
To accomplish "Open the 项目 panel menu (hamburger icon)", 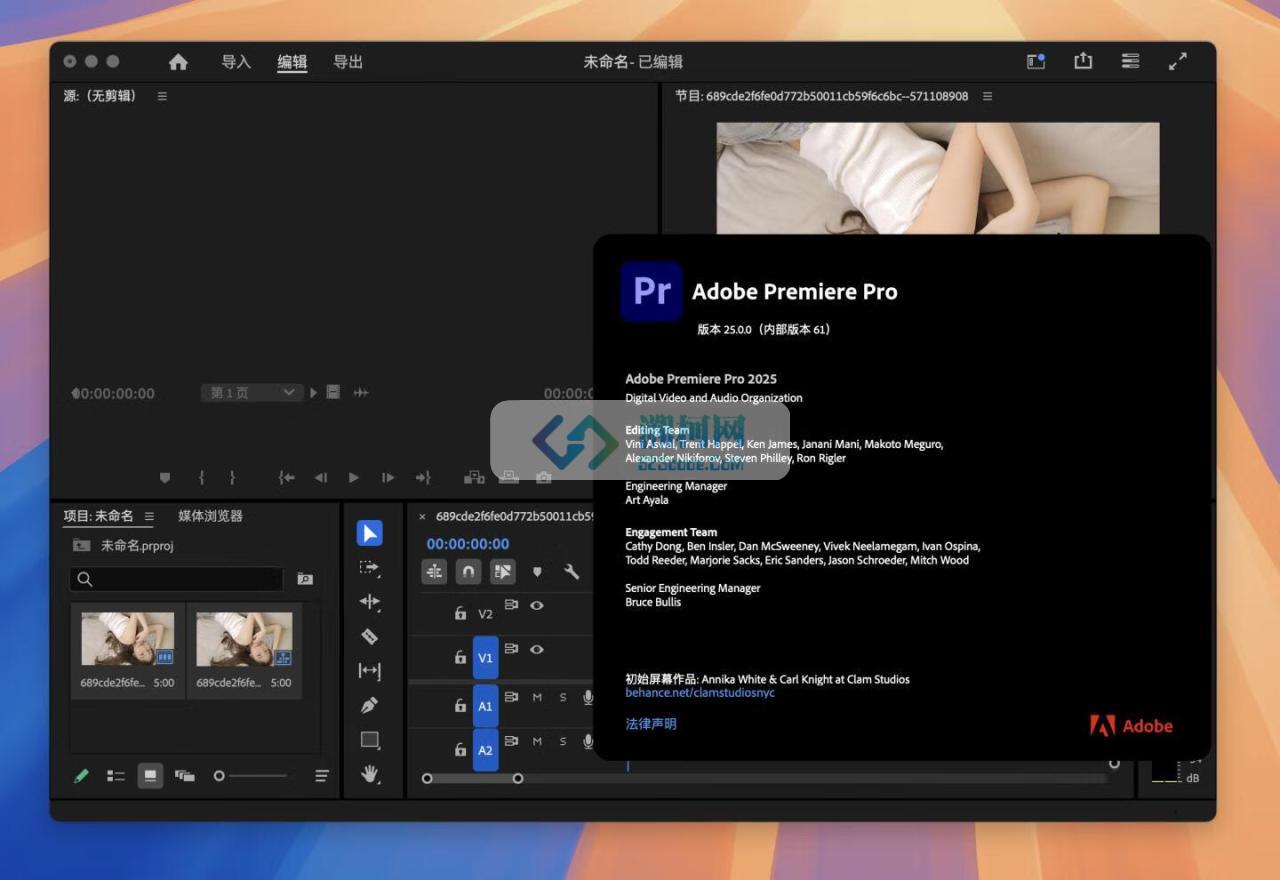I will [x=149, y=516].
